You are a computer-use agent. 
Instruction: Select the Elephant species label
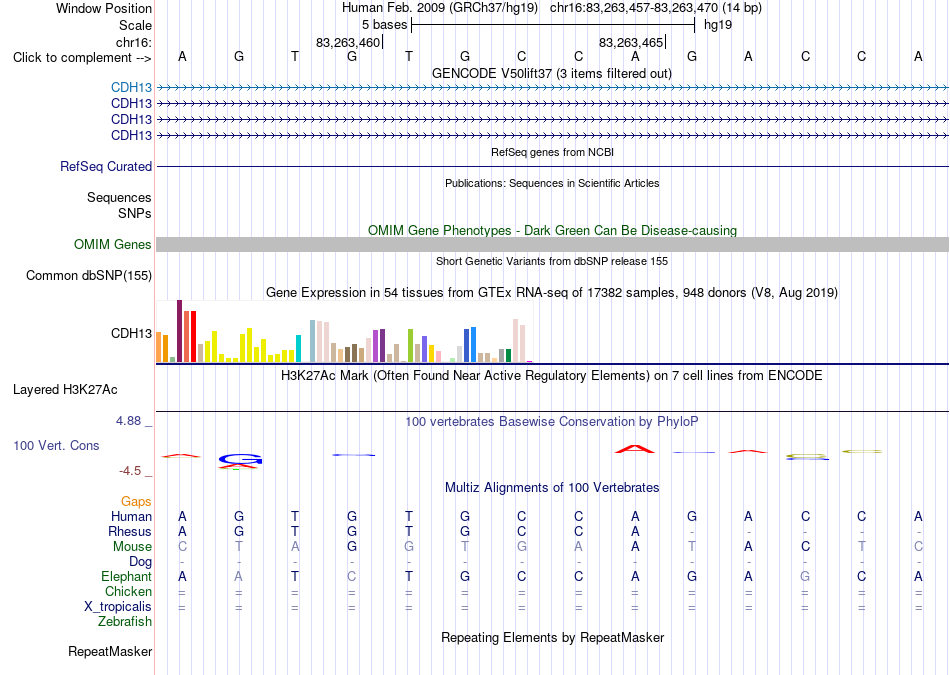coord(126,577)
